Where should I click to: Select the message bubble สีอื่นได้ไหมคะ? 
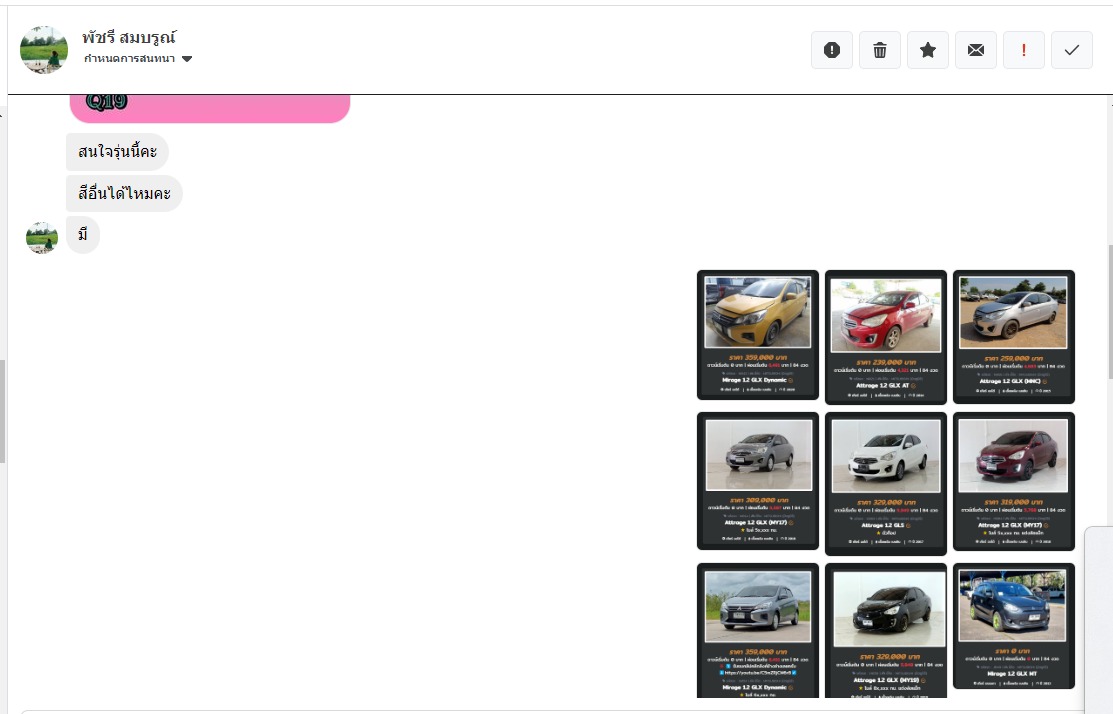124,193
